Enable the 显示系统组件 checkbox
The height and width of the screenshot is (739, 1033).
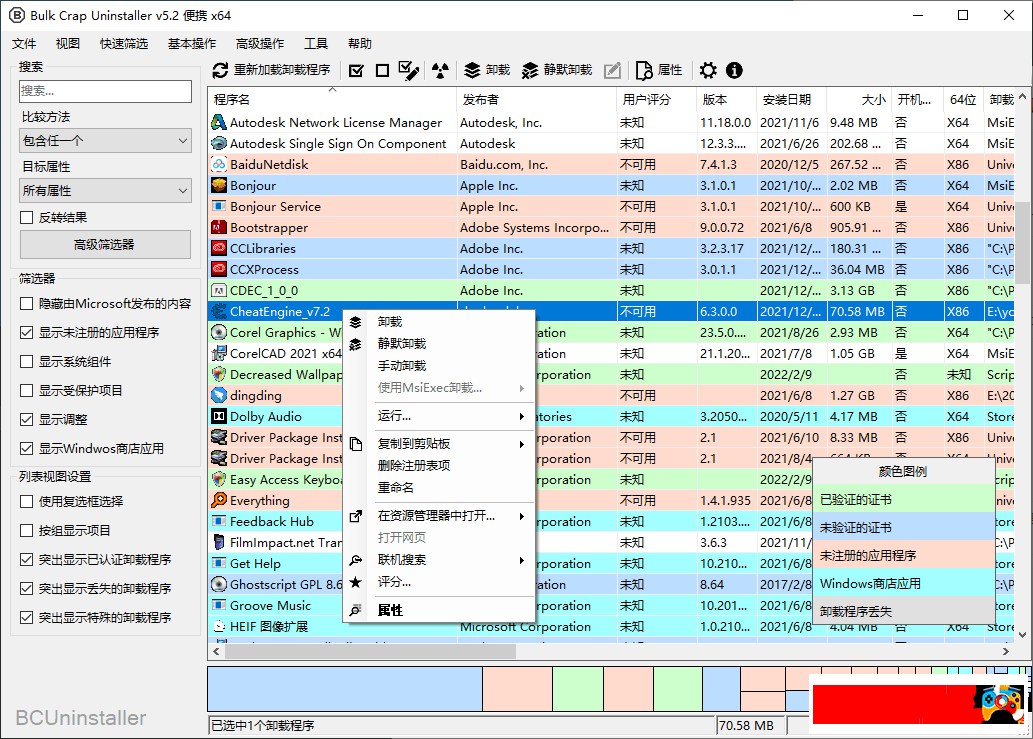click(x=26, y=362)
